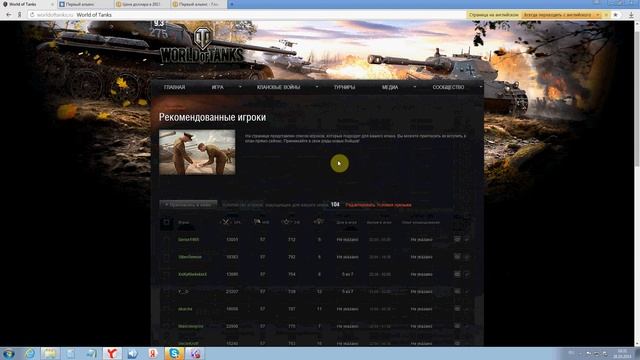Click the officers thumbnail image
640x360 pixels.
197,152
